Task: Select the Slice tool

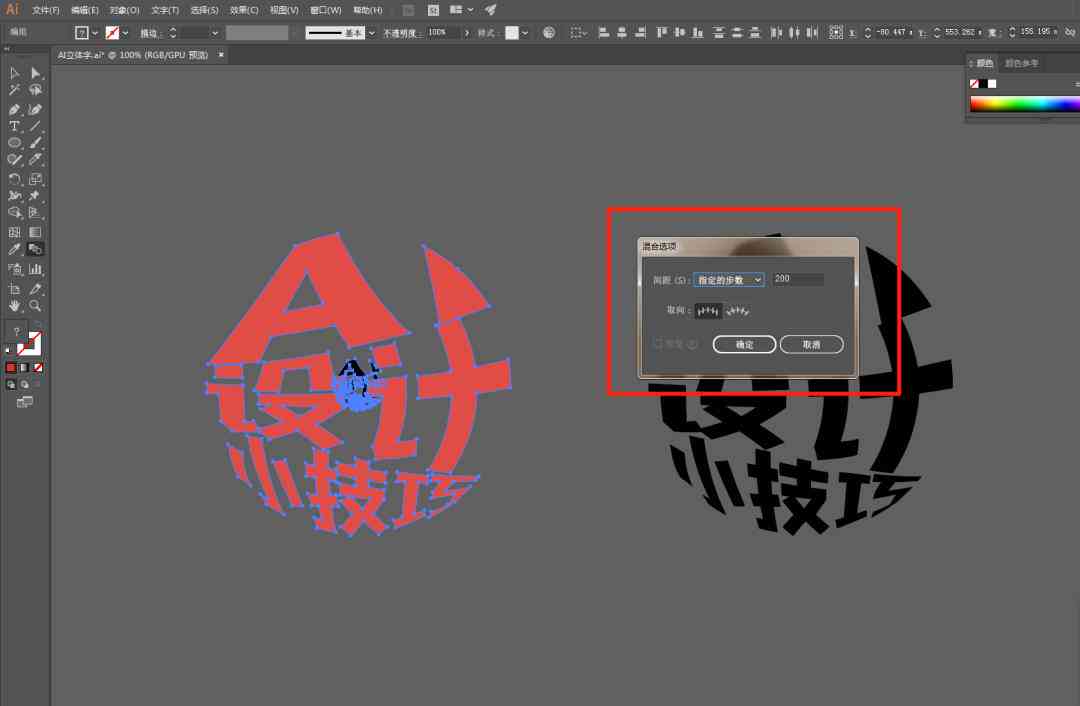Action: tap(35, 289)
